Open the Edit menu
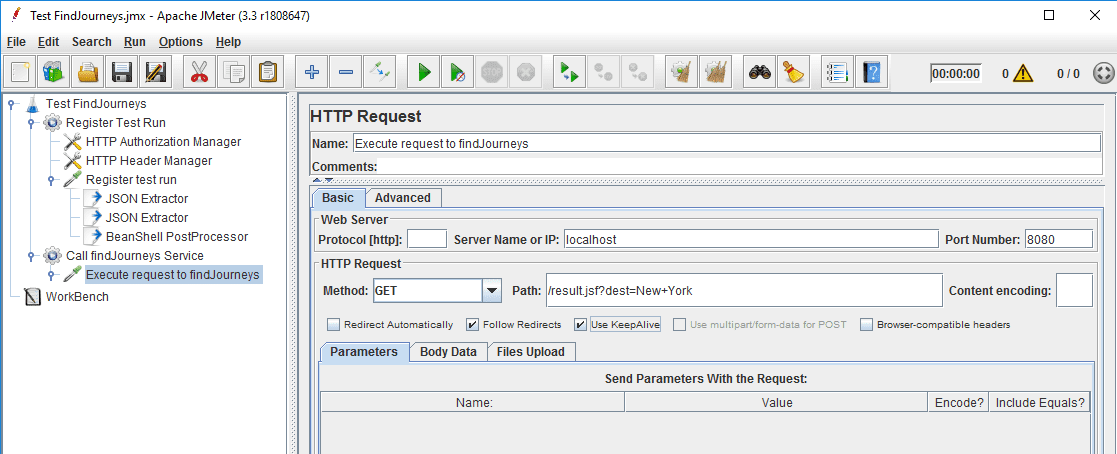 (x=48, y=42)
